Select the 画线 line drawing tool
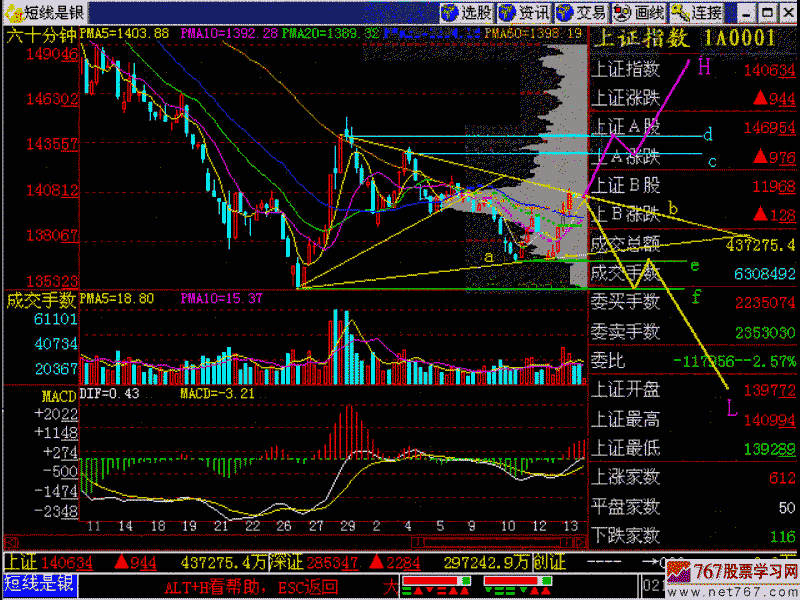This screenshot has width=800, height=600. [x=640, y=13]
